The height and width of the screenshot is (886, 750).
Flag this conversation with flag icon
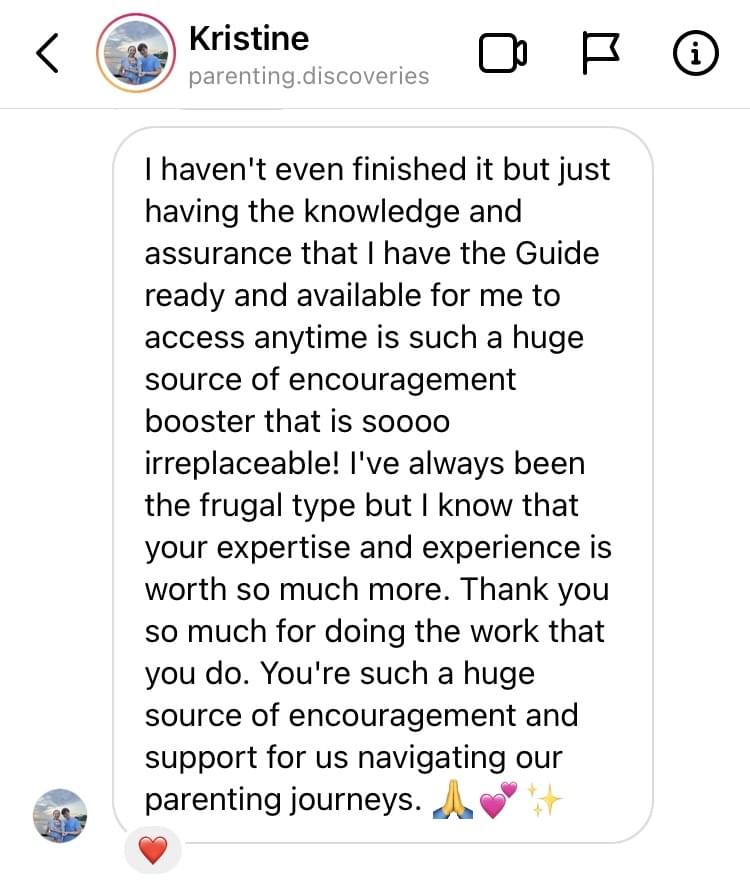pyautogui.click(x=600, y=54)
